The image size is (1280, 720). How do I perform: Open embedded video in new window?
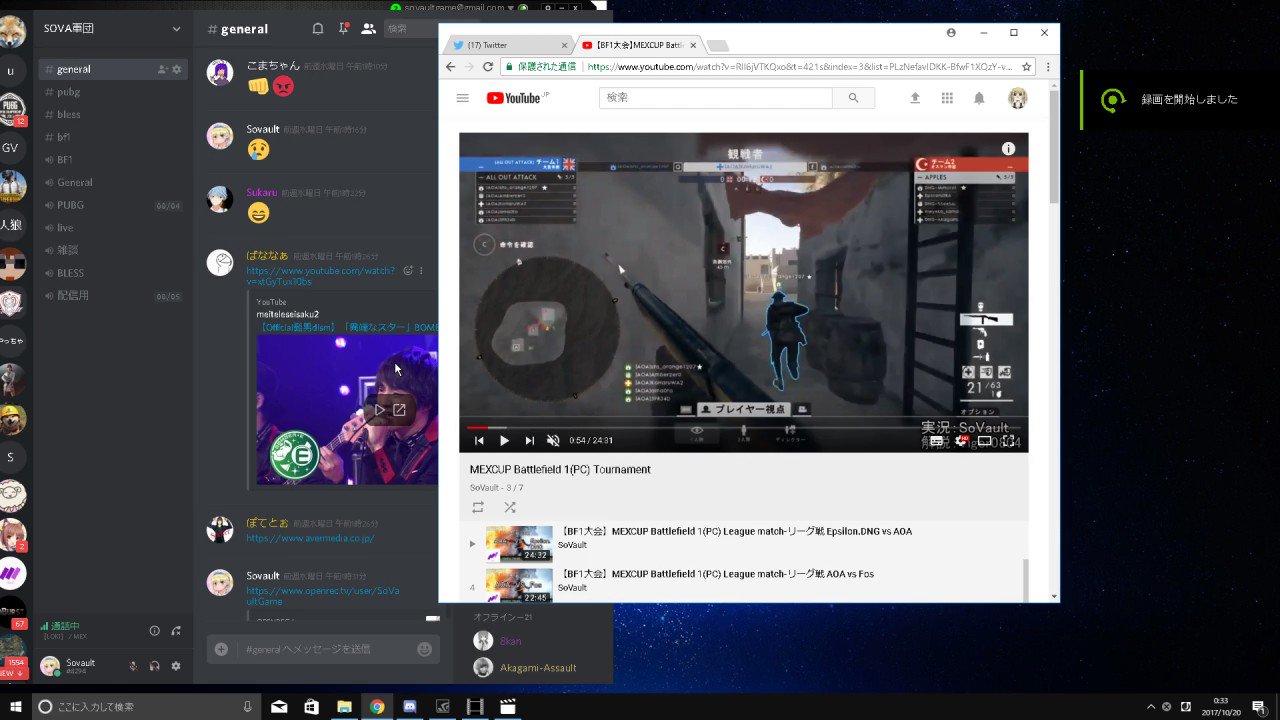coord(399,409)
